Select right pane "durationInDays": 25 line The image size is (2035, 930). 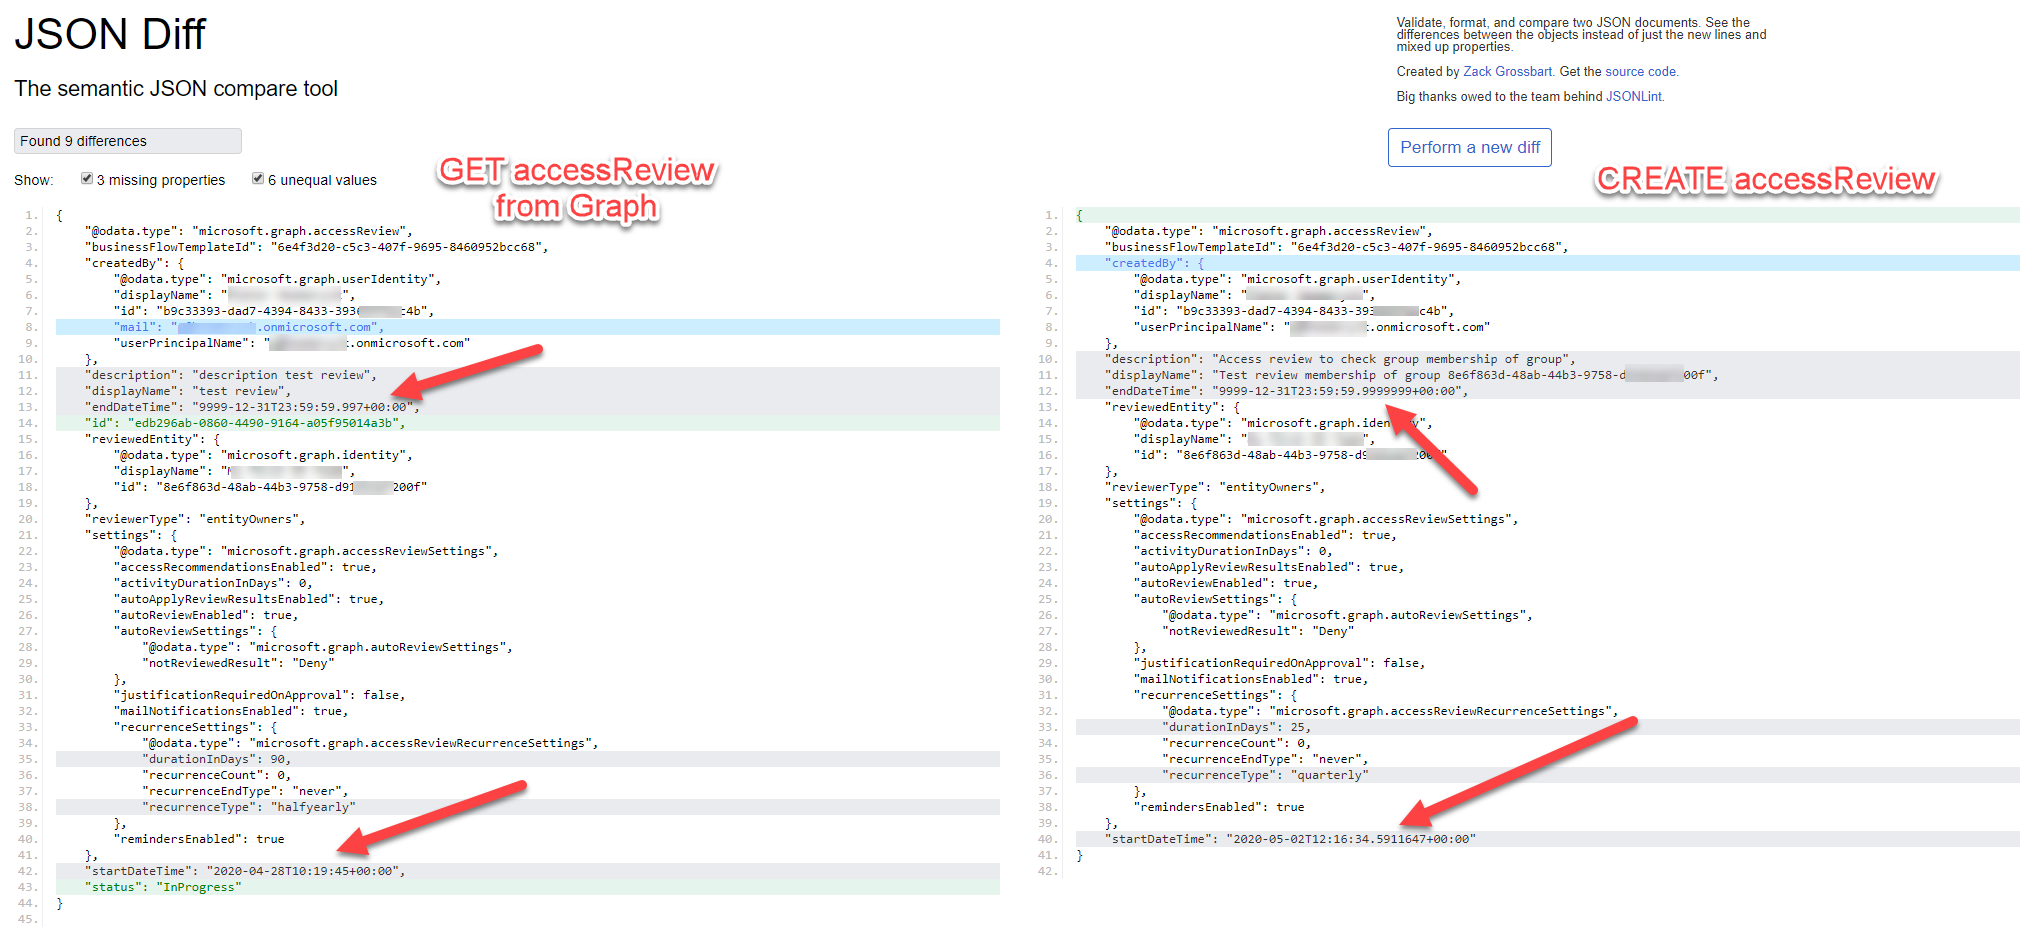point(1548,727)
